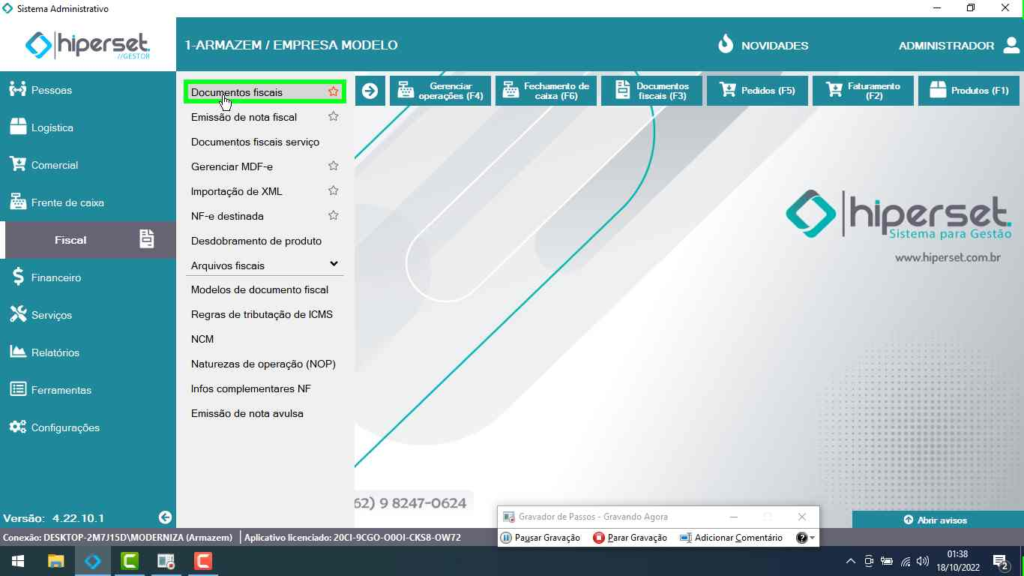Open help dropdown in Gravador de Passos
1024x576 pixels.
tap(805, 538)
